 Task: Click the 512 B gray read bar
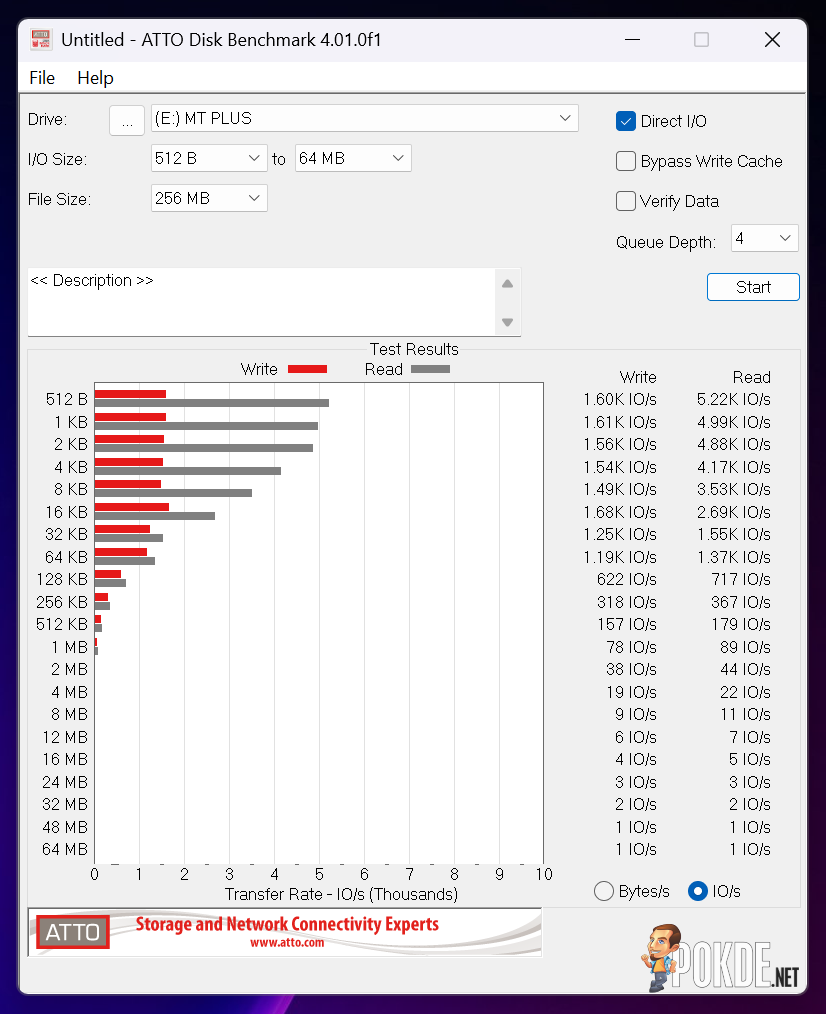click(212, 403)
